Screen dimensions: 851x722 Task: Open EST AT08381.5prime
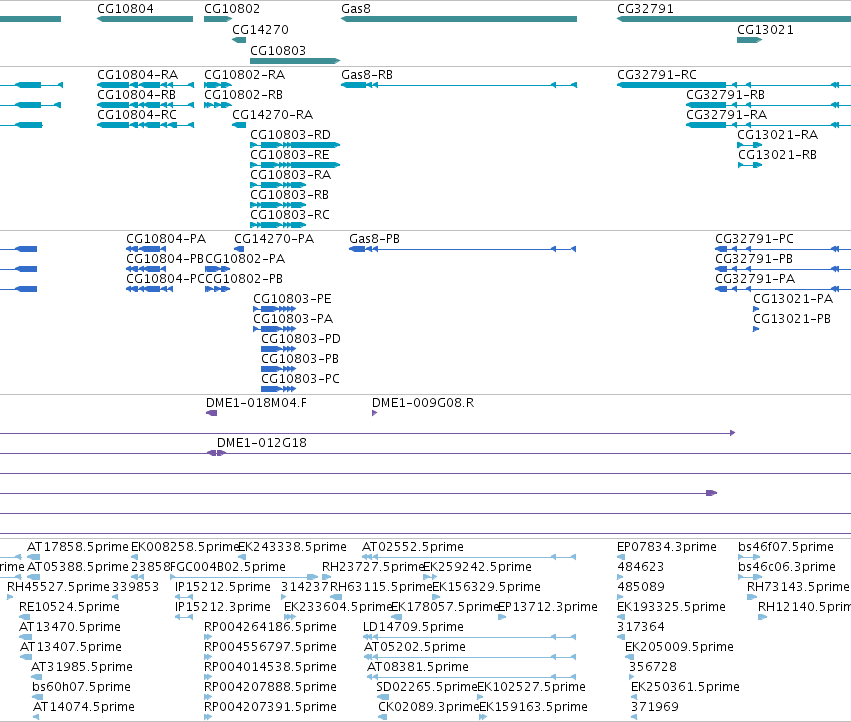(472, 677)
